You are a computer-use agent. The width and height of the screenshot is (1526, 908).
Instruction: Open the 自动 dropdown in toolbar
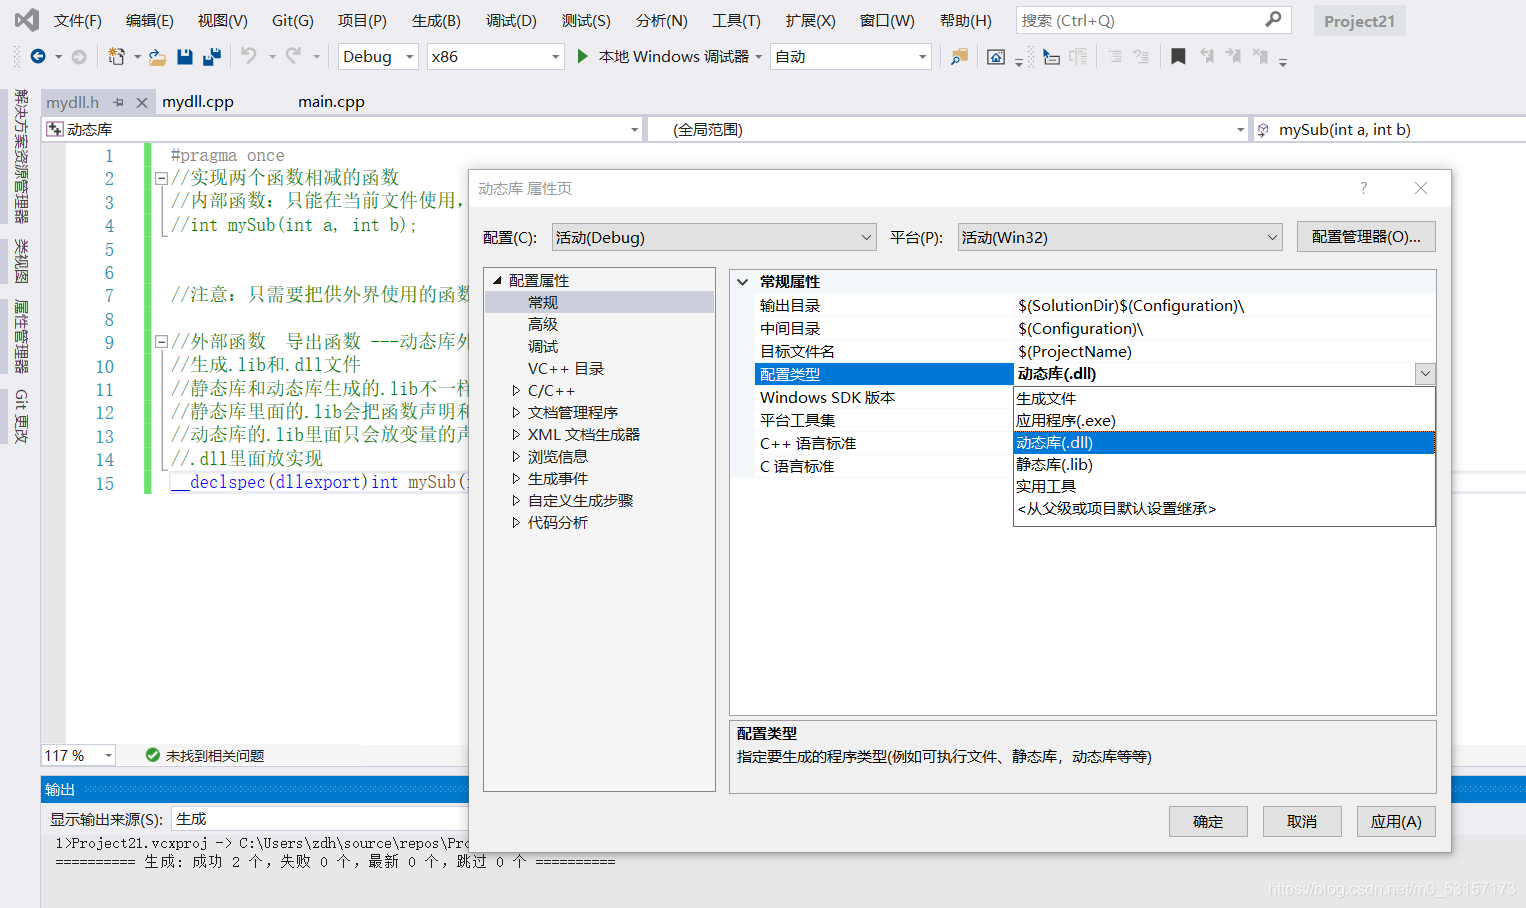coord(852,57)
